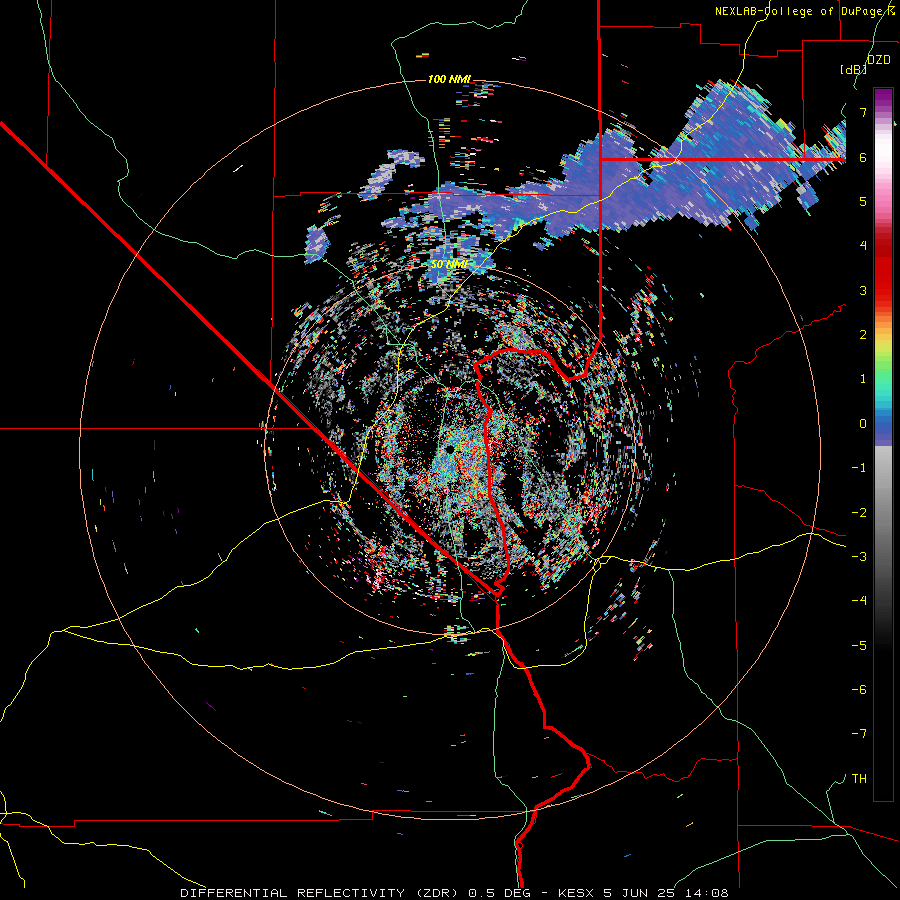
Task: Click the '7' value on the dB scale
Action: (x=863, y=112)
